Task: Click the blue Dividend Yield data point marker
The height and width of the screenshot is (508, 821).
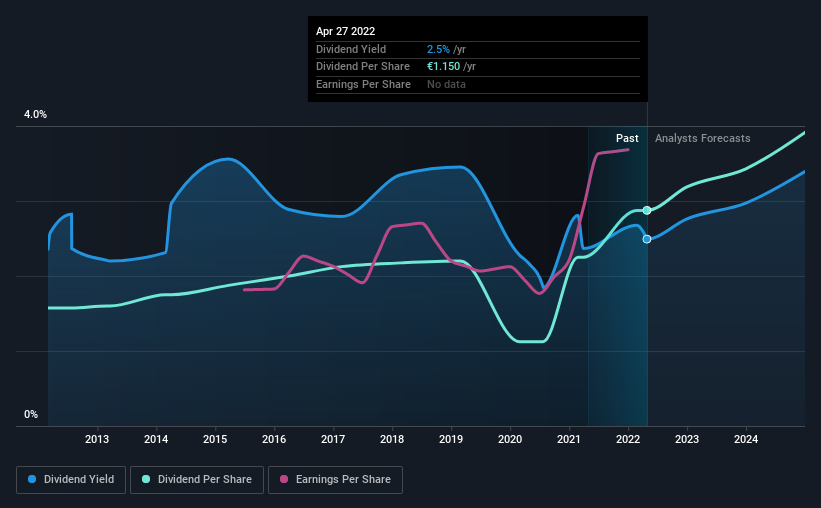Action: click(647, 239)
